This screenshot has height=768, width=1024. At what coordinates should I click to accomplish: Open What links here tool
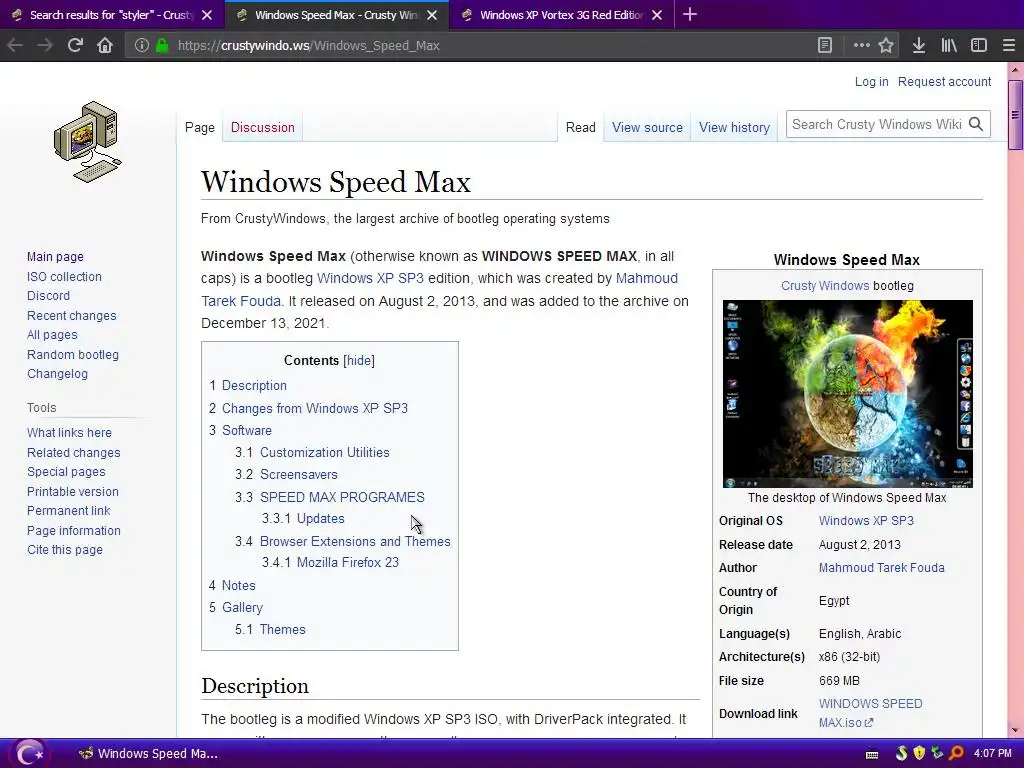pyautogui.click(x=69, y=433)
